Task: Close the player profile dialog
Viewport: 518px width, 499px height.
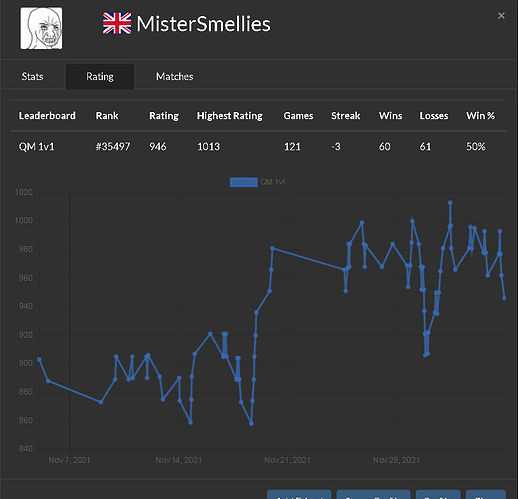Action: 501,16
